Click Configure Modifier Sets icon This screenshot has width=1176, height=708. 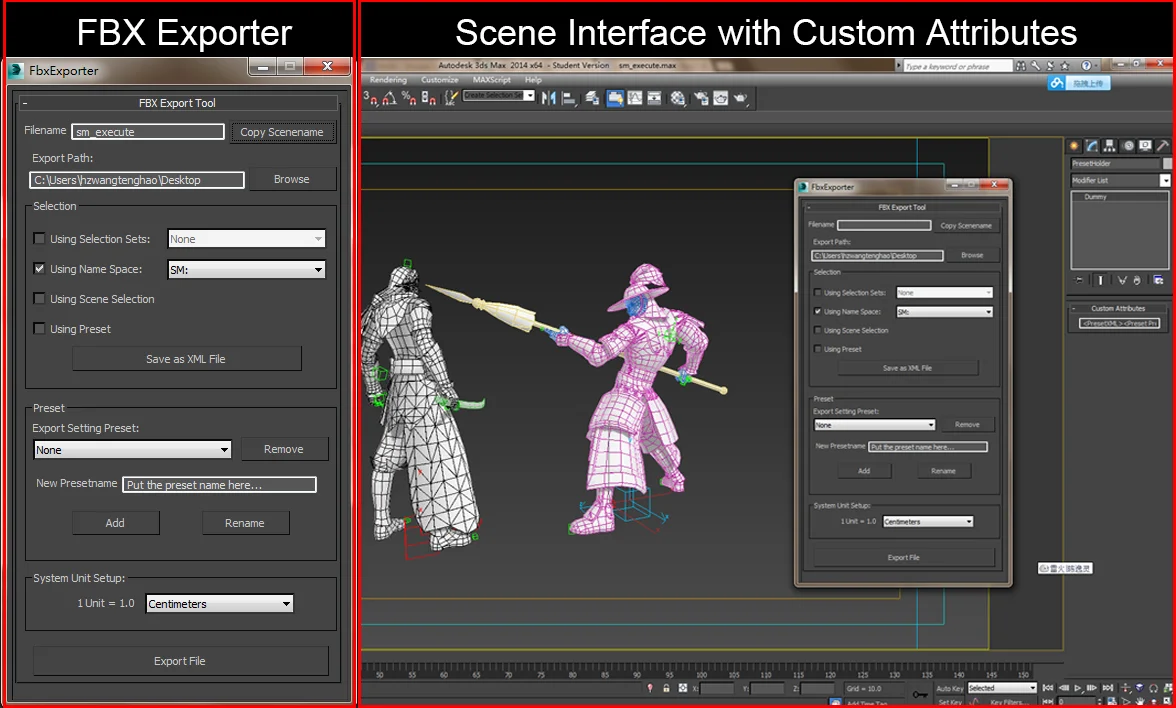1159,280
